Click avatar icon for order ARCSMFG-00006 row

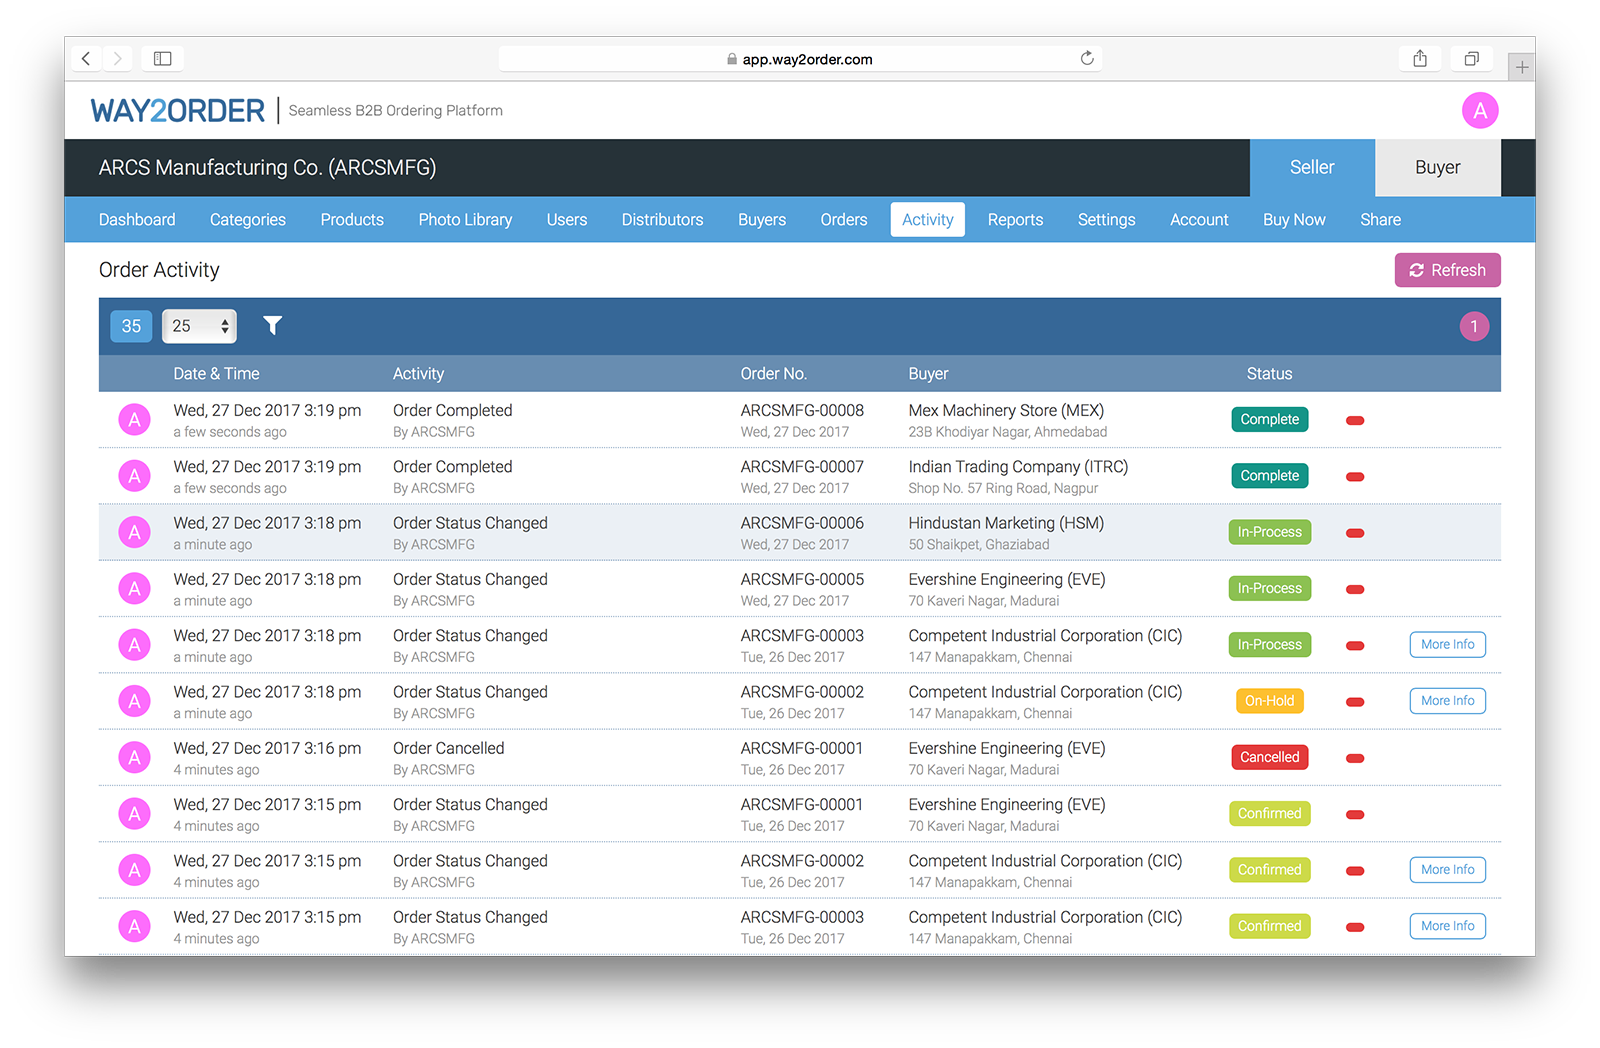coord(135,533)
